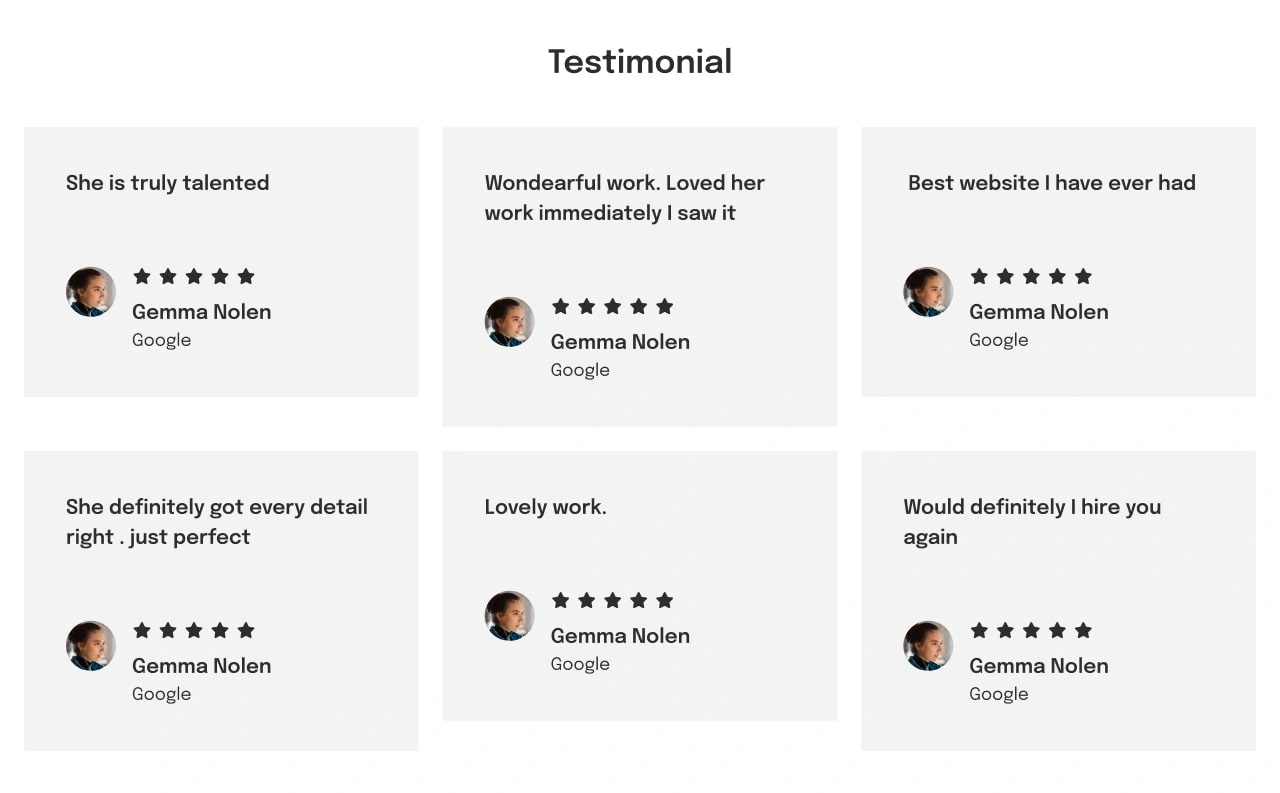Click the second star in the 'She definitely got every detail' card
The image size is (1280, 793).
[x=168, y=630]
